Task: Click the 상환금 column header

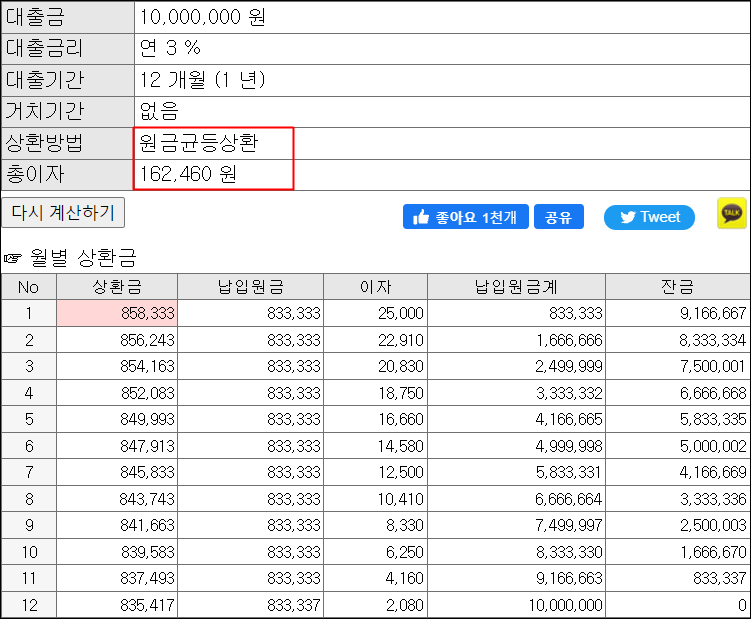Action: tap(117, 287)
